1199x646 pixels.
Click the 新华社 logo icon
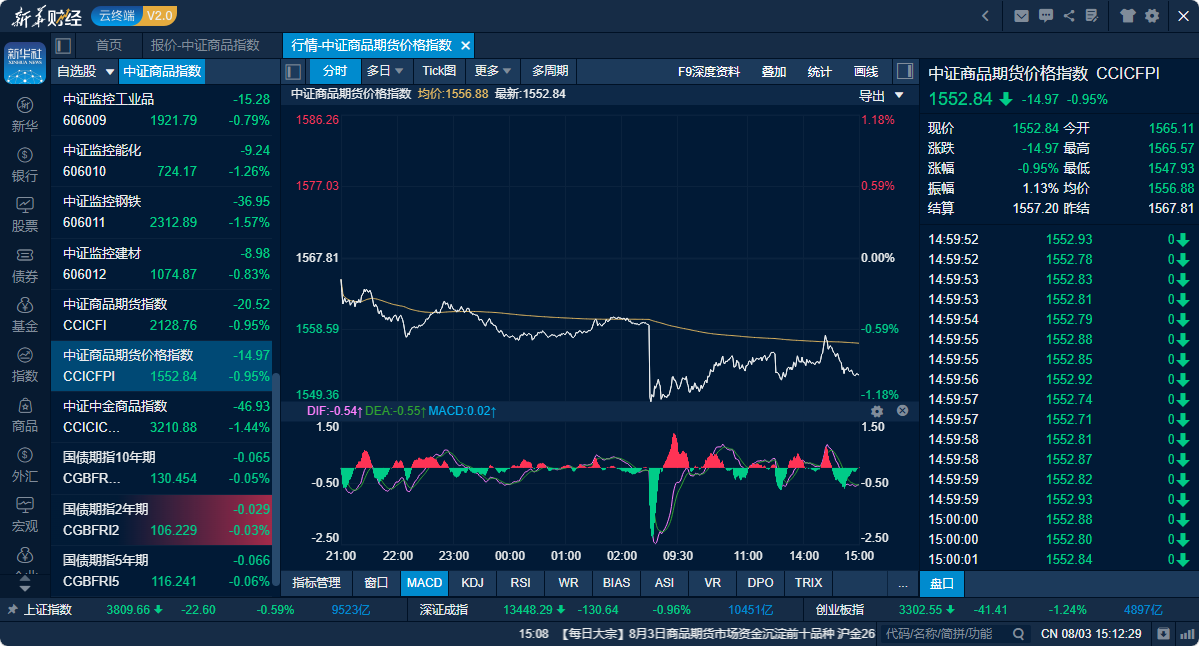pos(24,63)
